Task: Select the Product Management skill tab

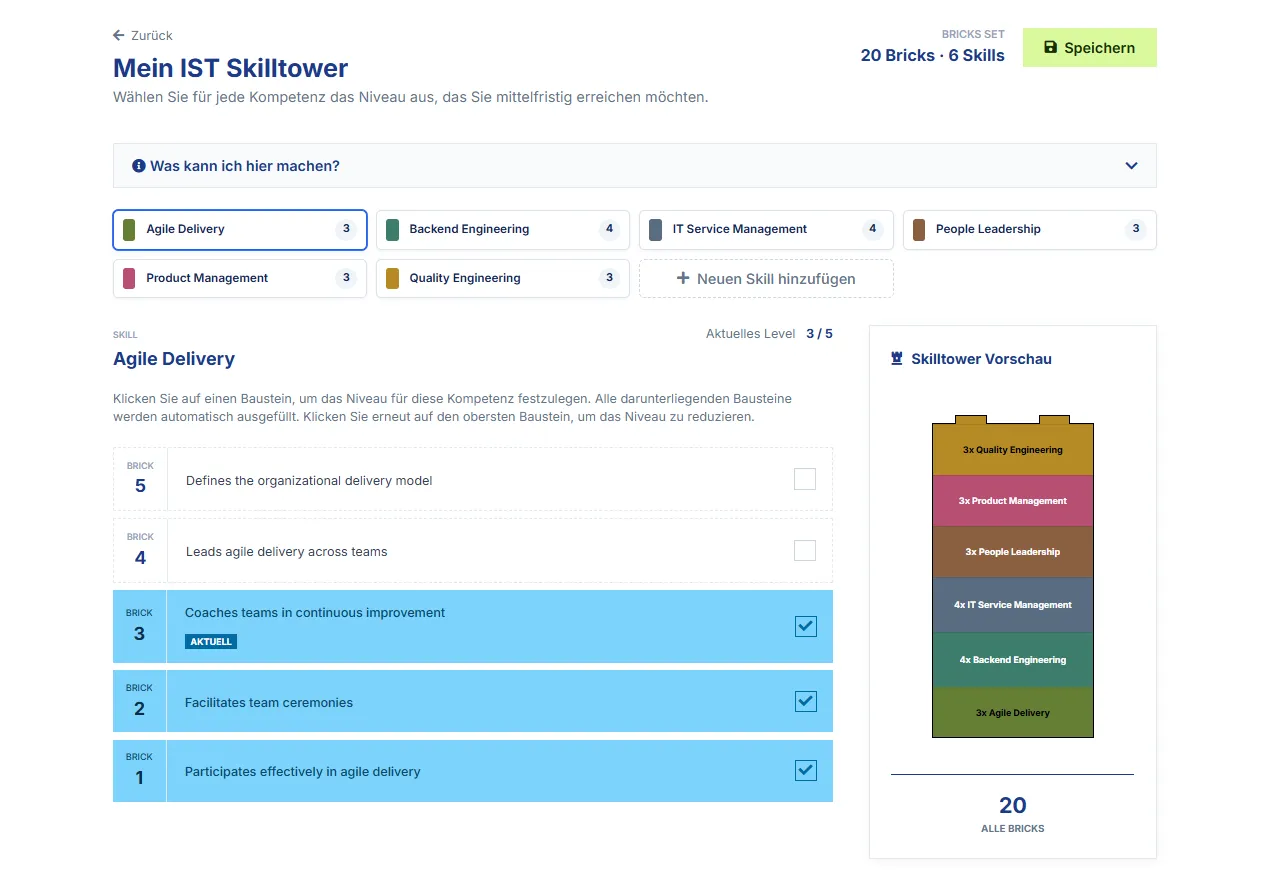Action: click(x=240, y=278)
